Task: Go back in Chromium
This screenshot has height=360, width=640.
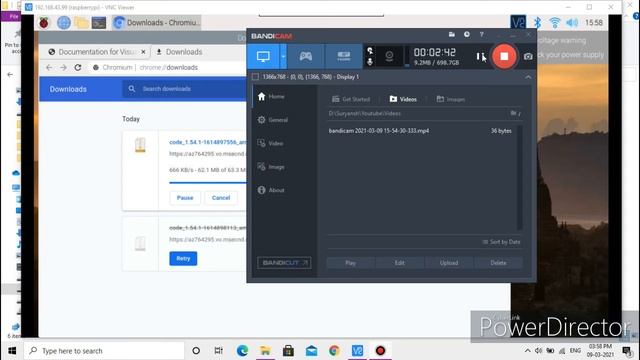Action: click(49, 67)
